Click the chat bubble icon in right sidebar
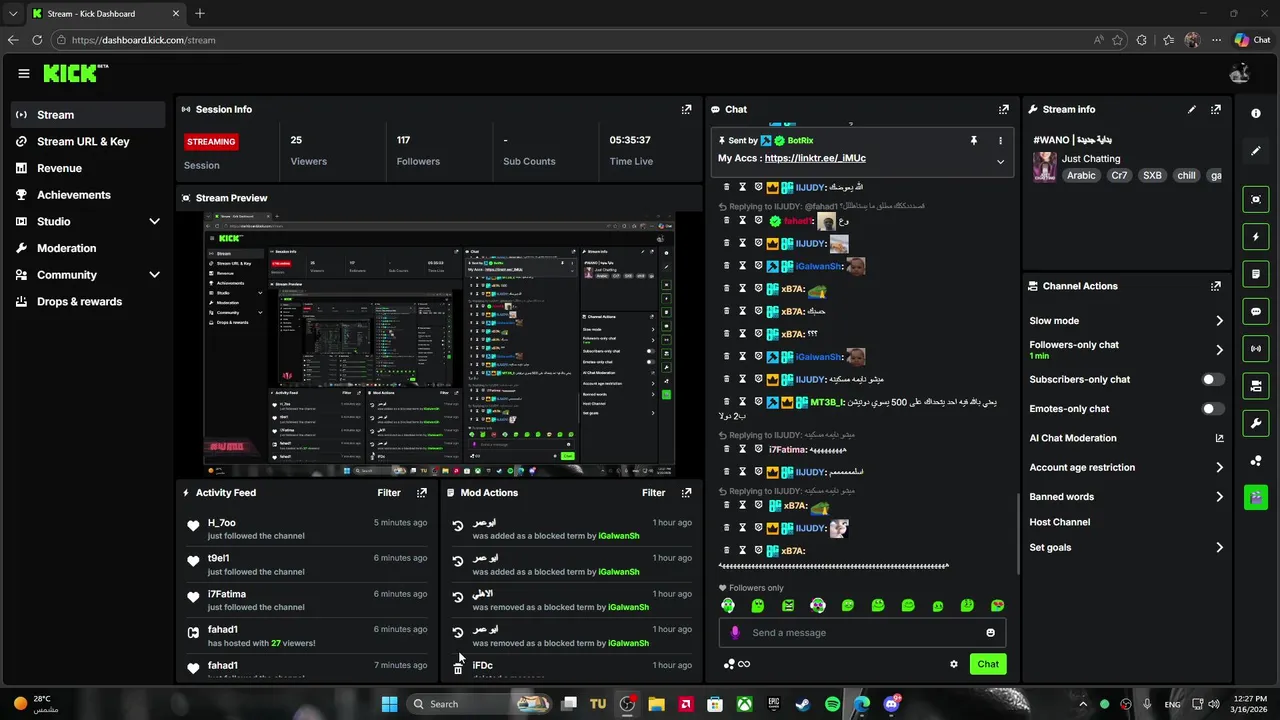 click(1256, 312)
